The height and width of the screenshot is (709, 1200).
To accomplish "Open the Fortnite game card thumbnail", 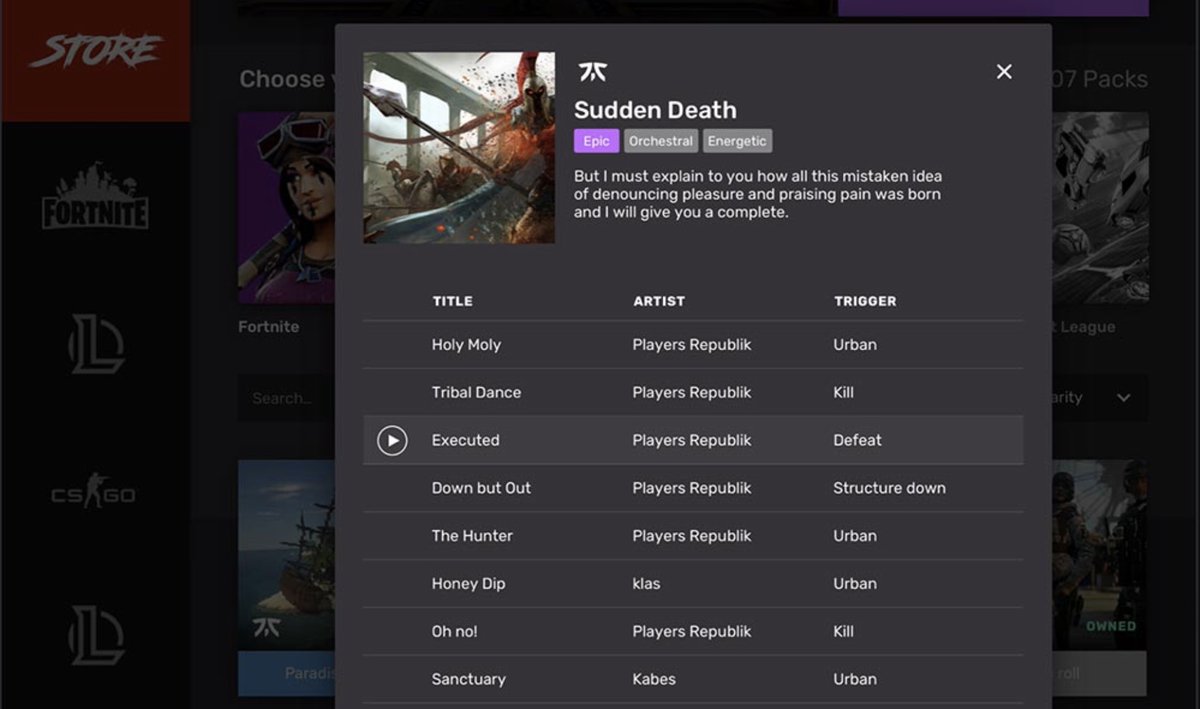I will pyautogui.click(x=286, y=207).
